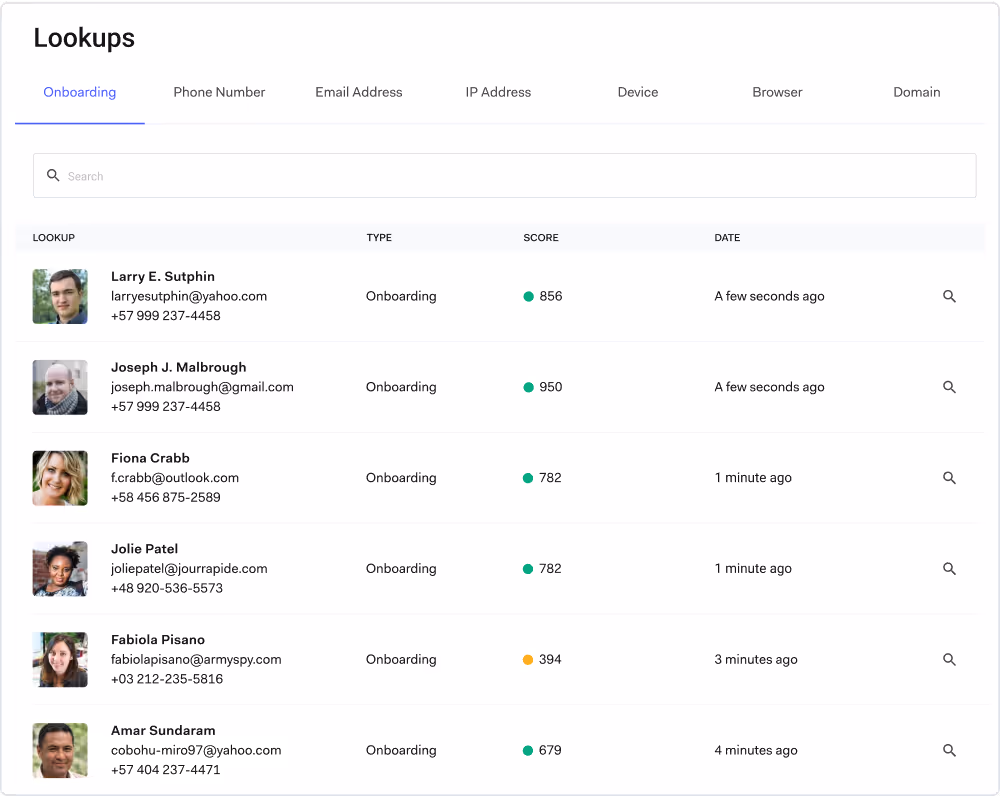Open the Email Address tab
Viewport: 1000px width, 796px height.
(358, 92)
